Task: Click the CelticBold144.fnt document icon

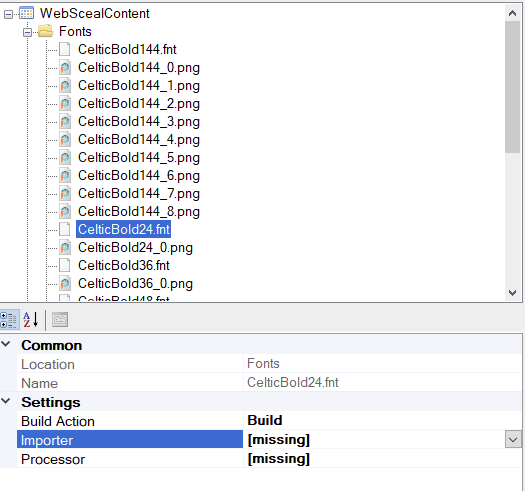Action: 65,49
